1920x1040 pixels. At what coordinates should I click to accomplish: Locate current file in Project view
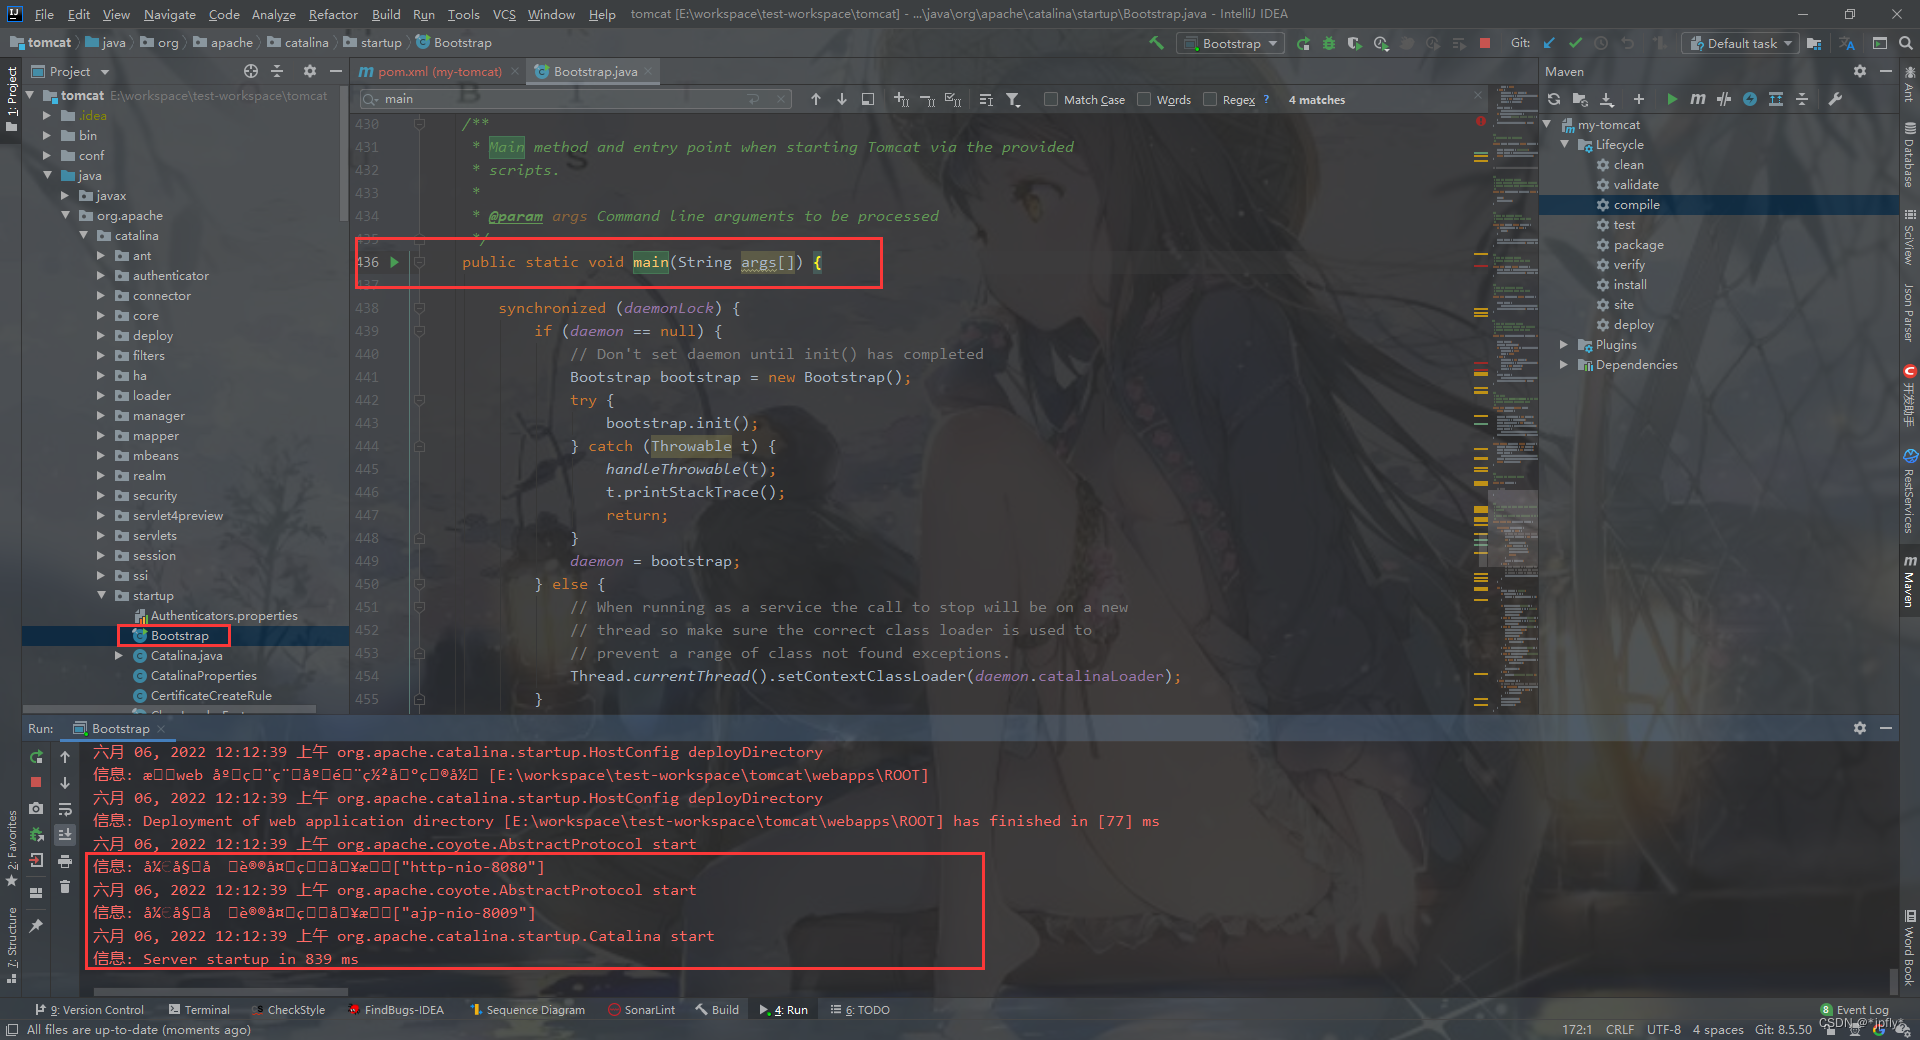coord(251,71)
